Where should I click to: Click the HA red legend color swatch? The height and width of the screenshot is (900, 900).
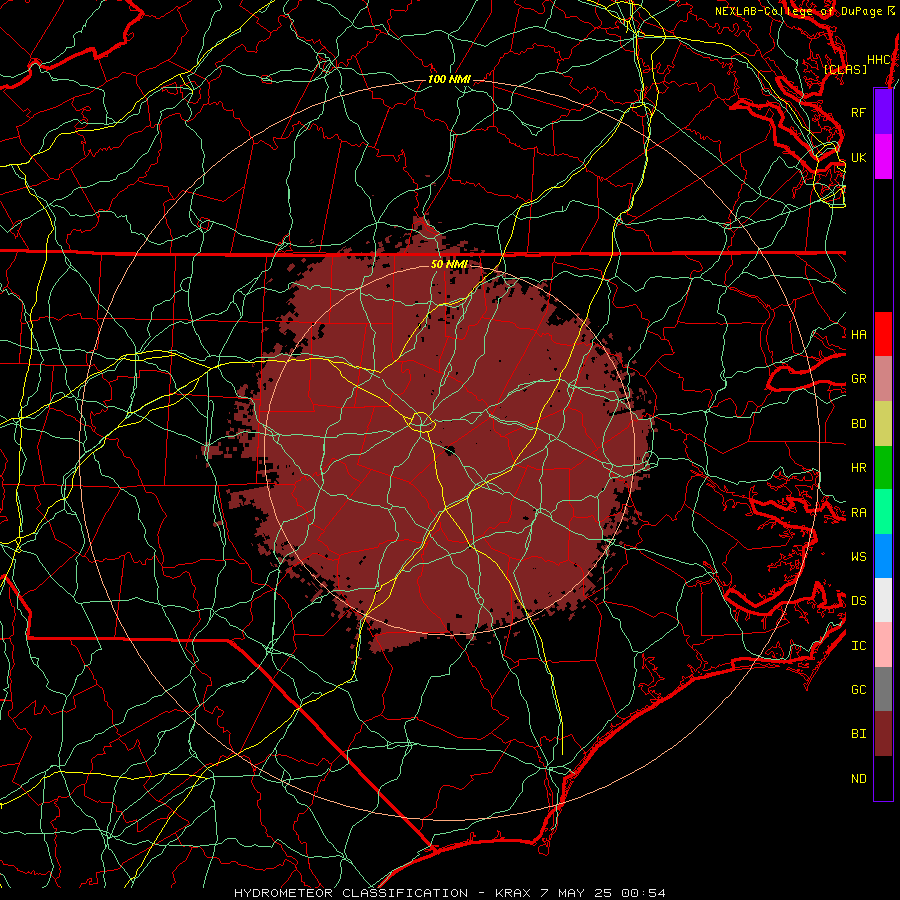tap(883, 334)
